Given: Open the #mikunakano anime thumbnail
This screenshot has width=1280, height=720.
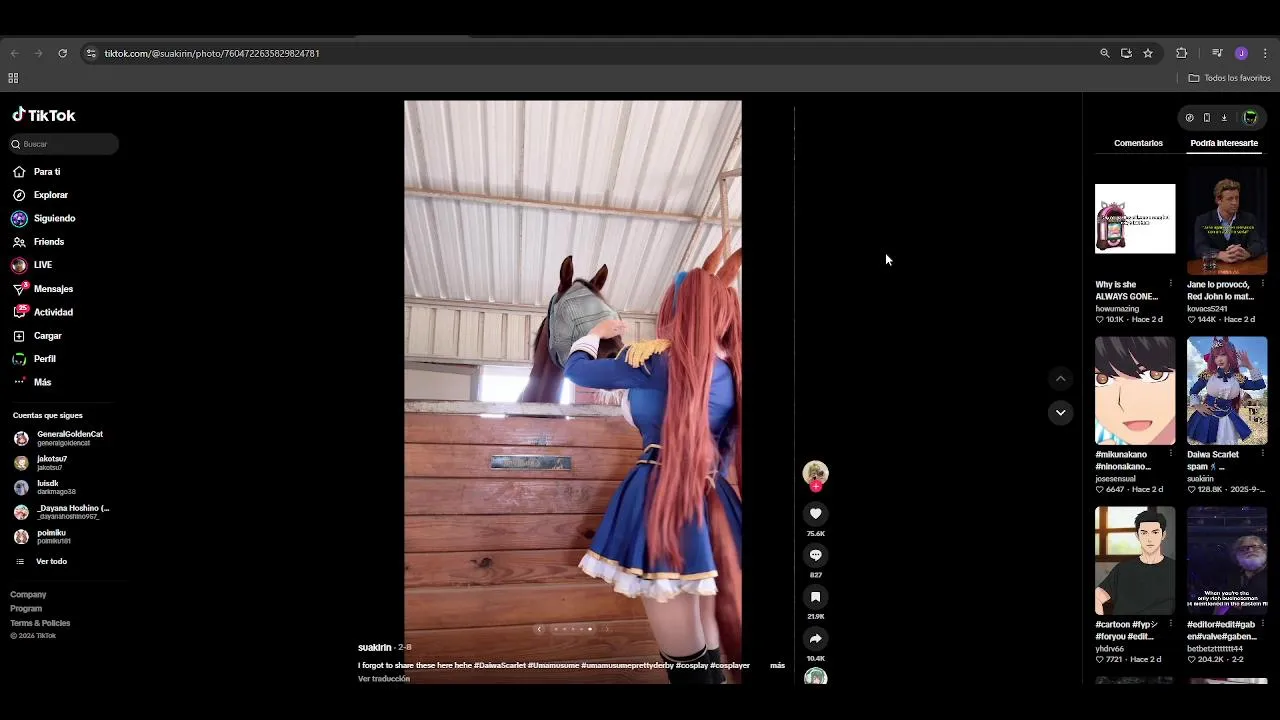Looking at the screenshot, I should coord(1135,391).
